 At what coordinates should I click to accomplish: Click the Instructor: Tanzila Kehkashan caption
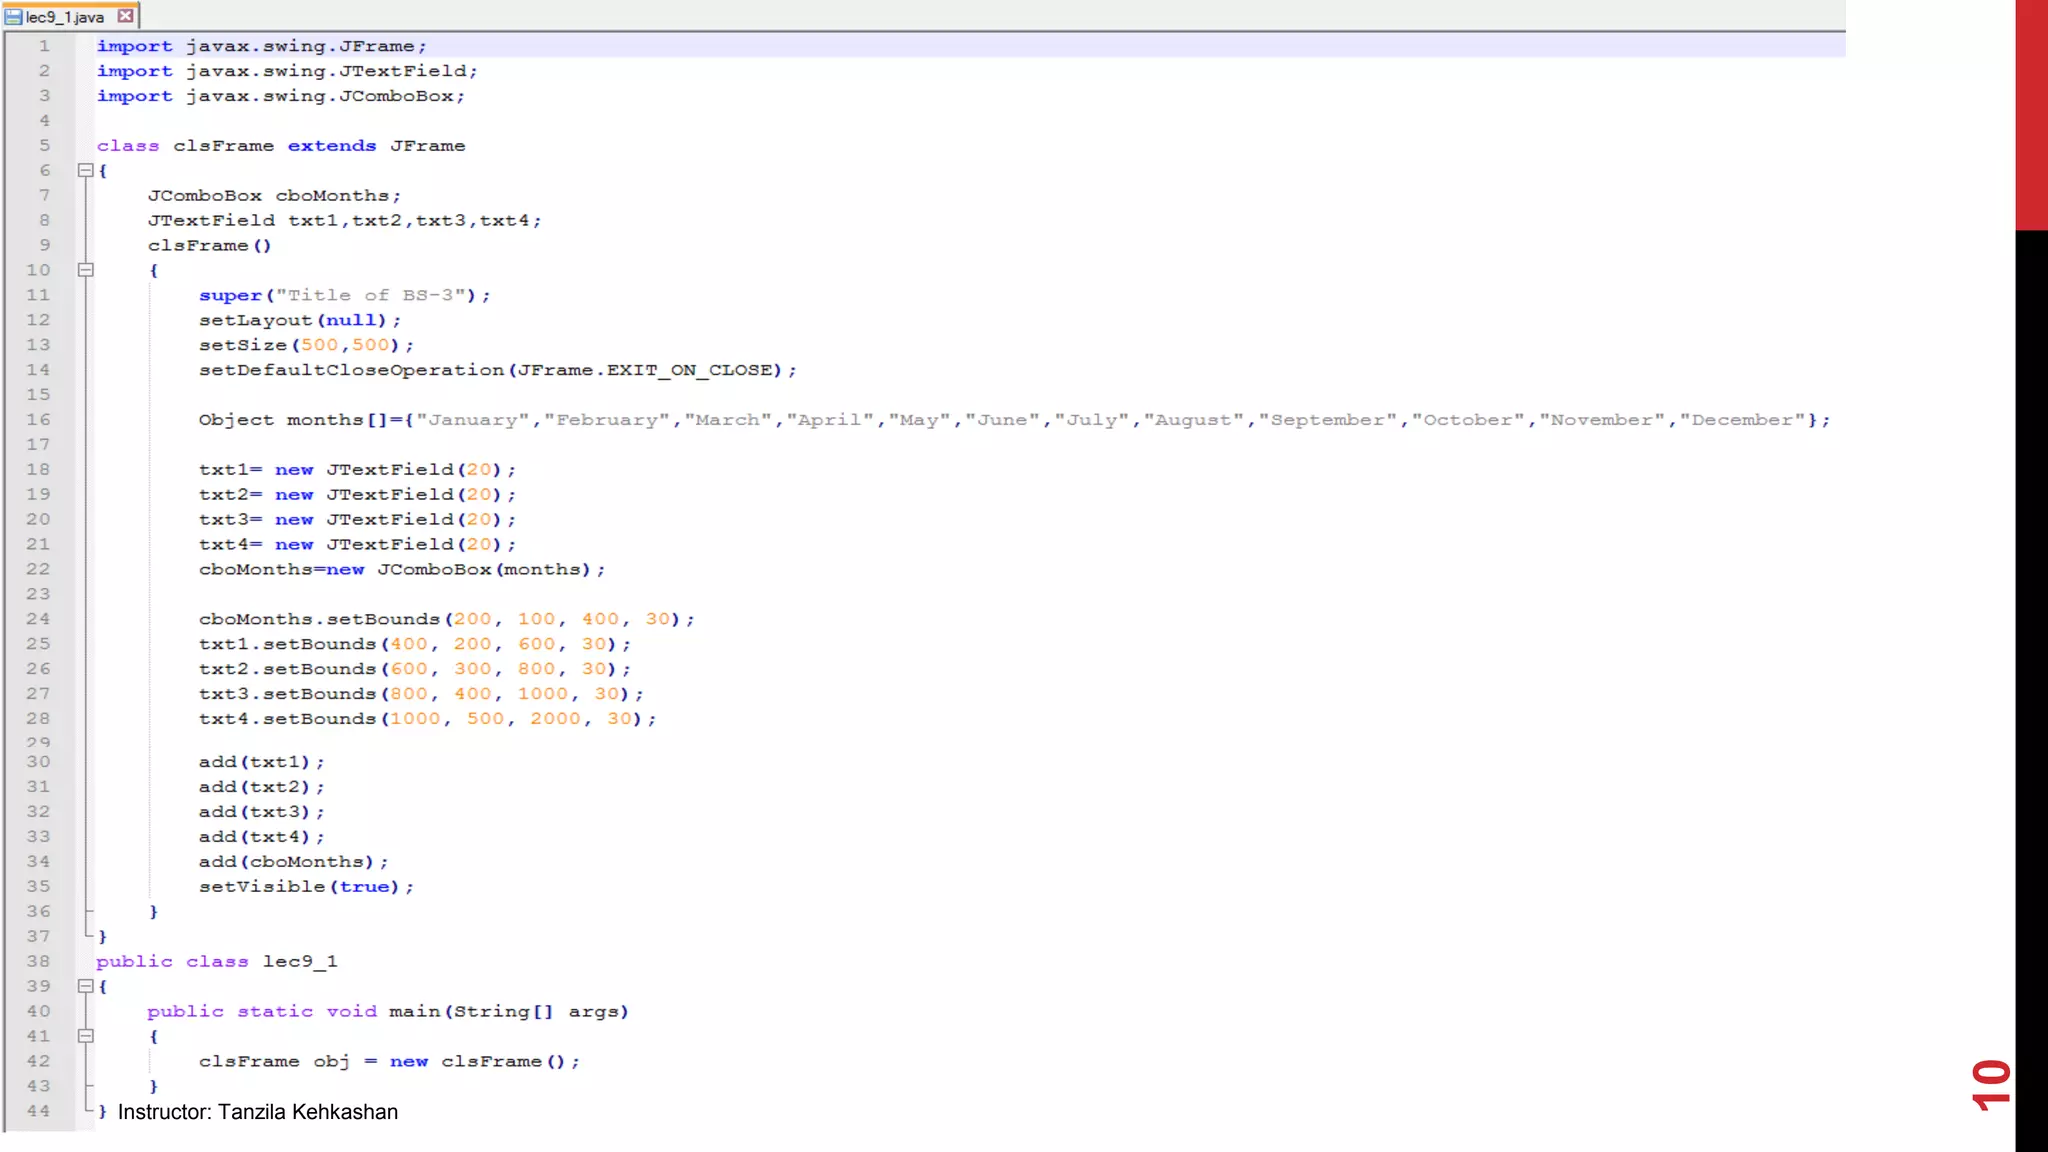pos(258,1112)
